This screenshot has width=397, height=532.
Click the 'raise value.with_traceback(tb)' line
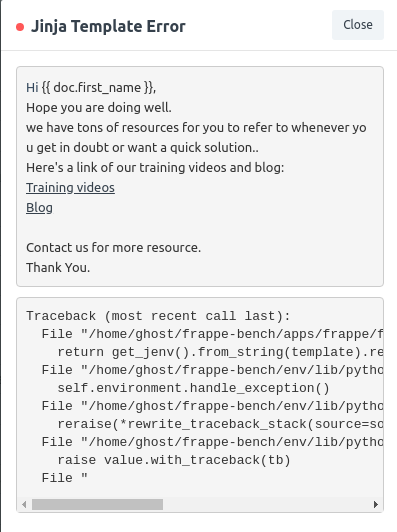(174, 460)
